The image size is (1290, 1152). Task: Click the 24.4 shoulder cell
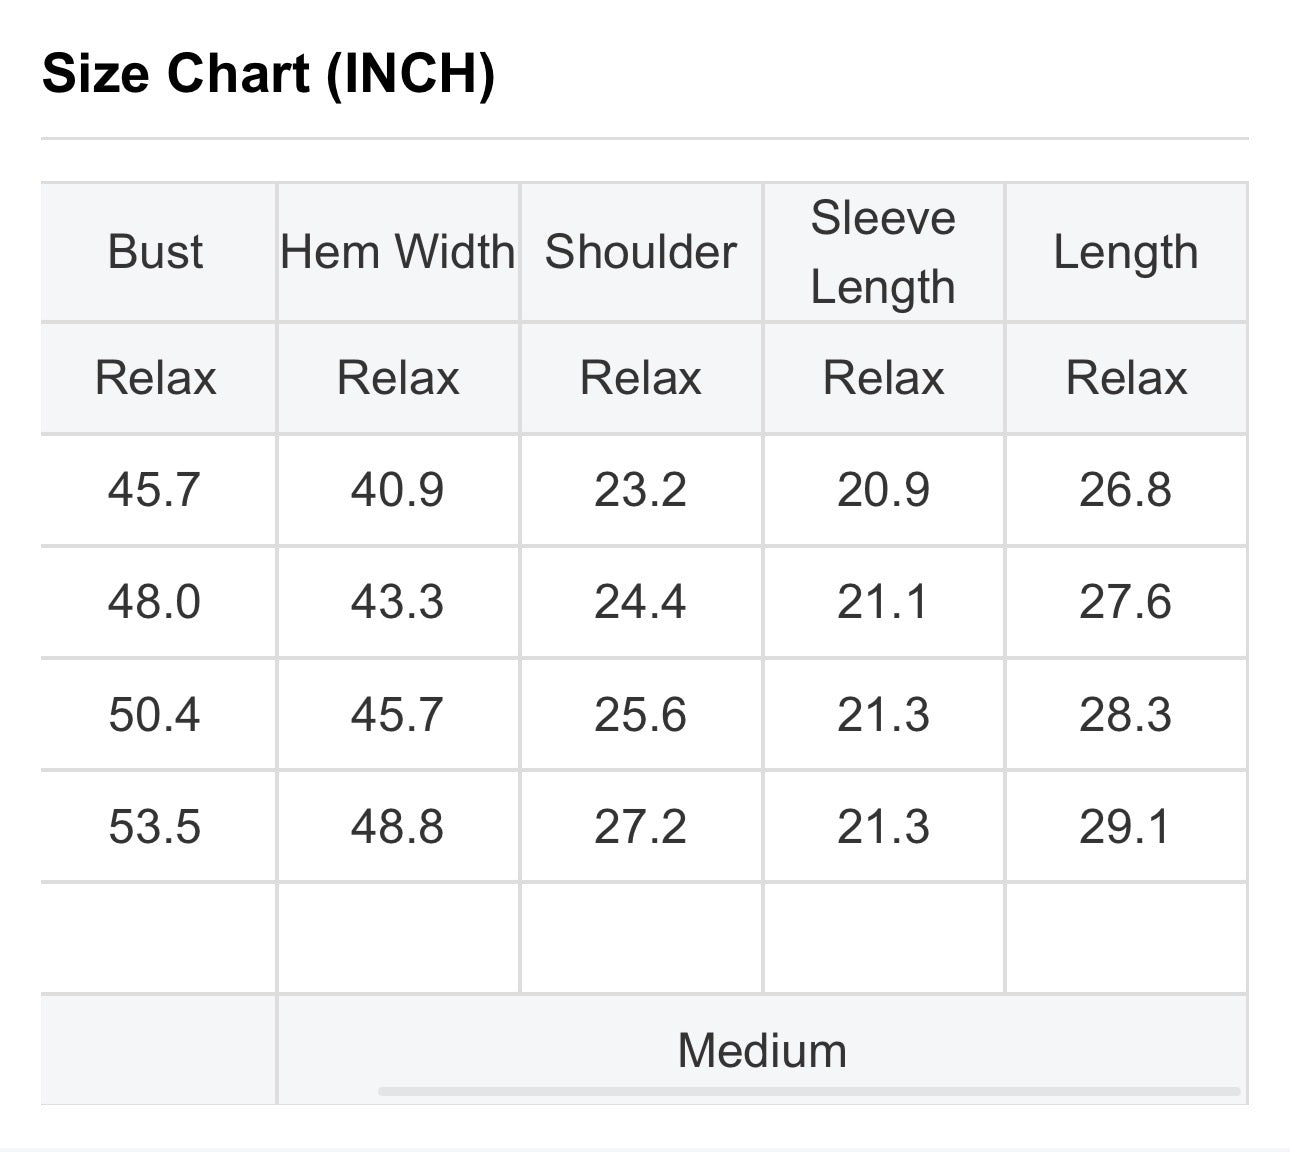point(641,602)
